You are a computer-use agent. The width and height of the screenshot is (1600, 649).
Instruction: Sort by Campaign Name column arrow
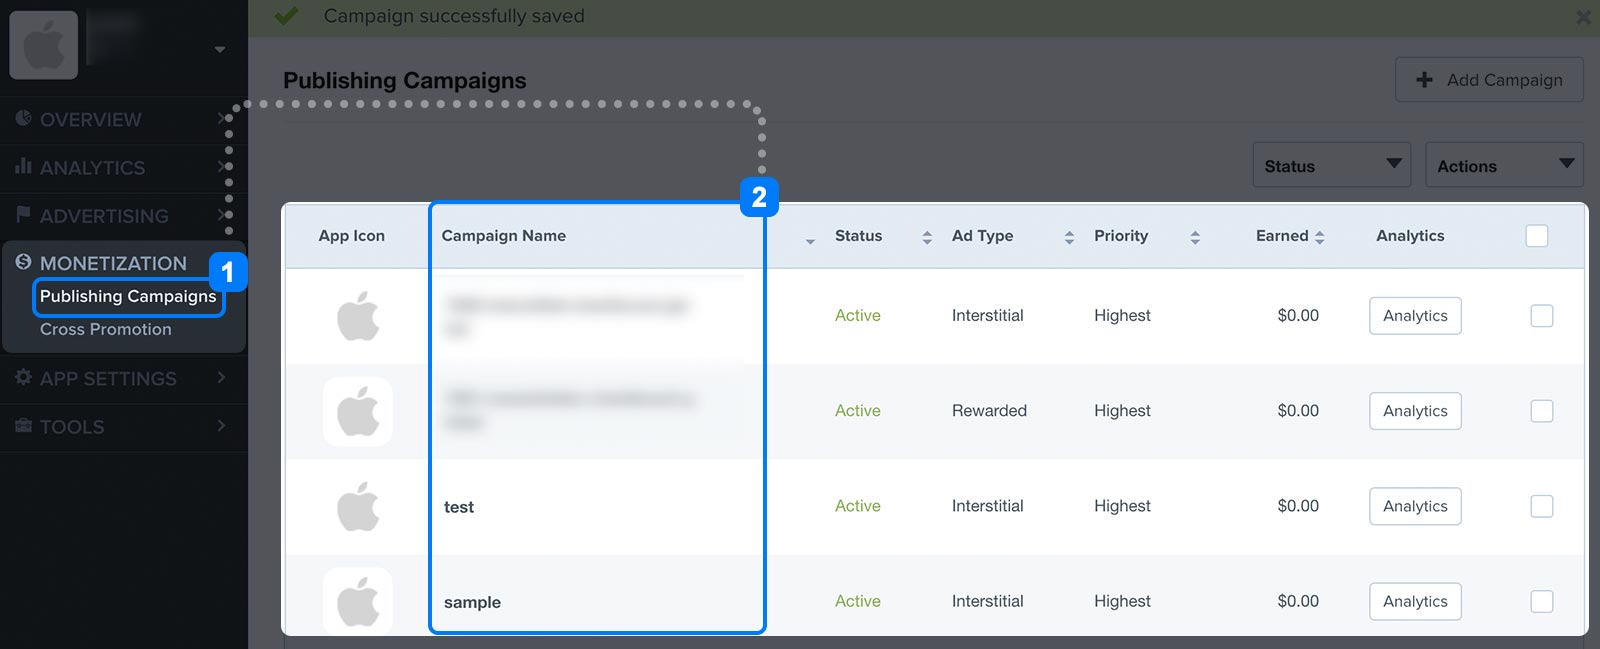(810, 241)
